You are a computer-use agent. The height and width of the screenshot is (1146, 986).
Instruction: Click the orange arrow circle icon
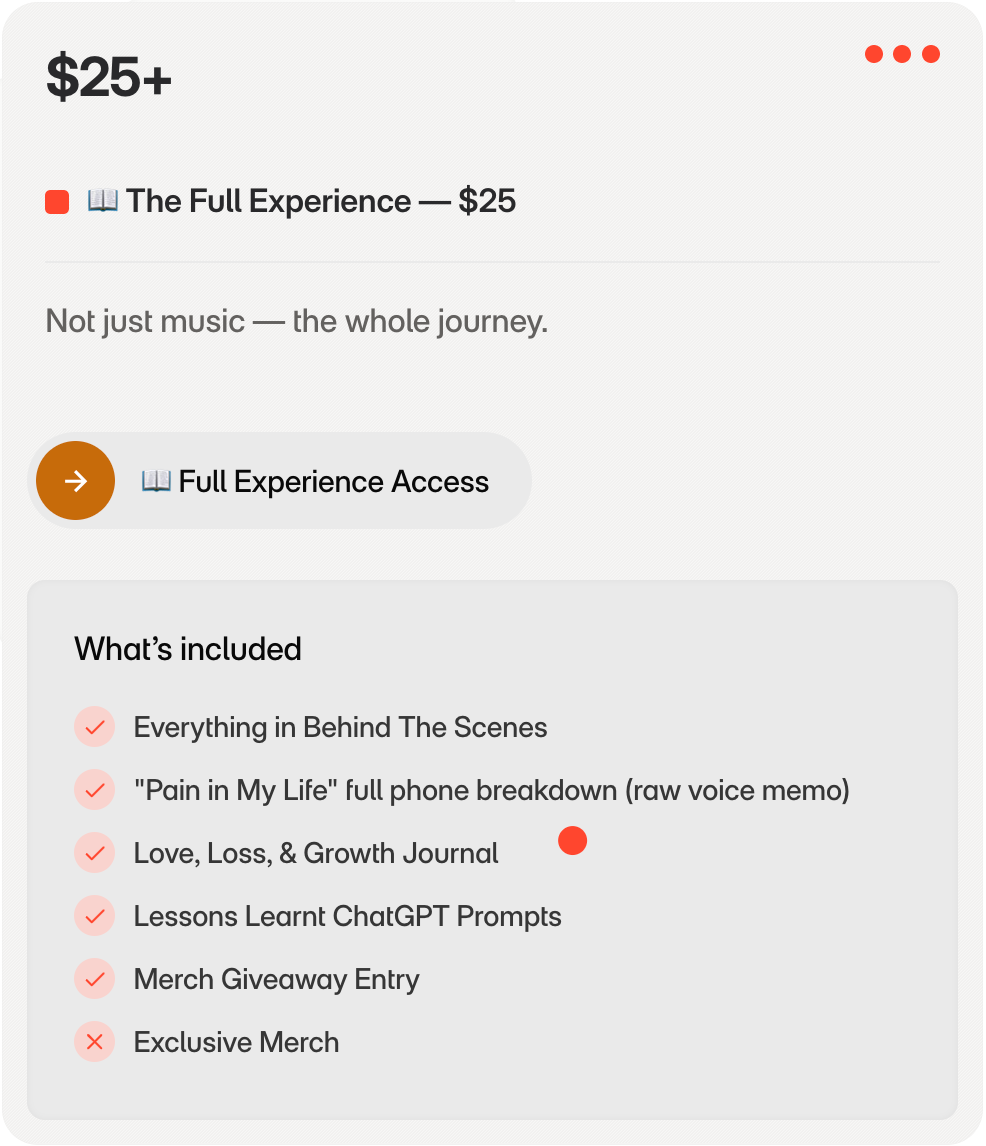pos(76,481)
